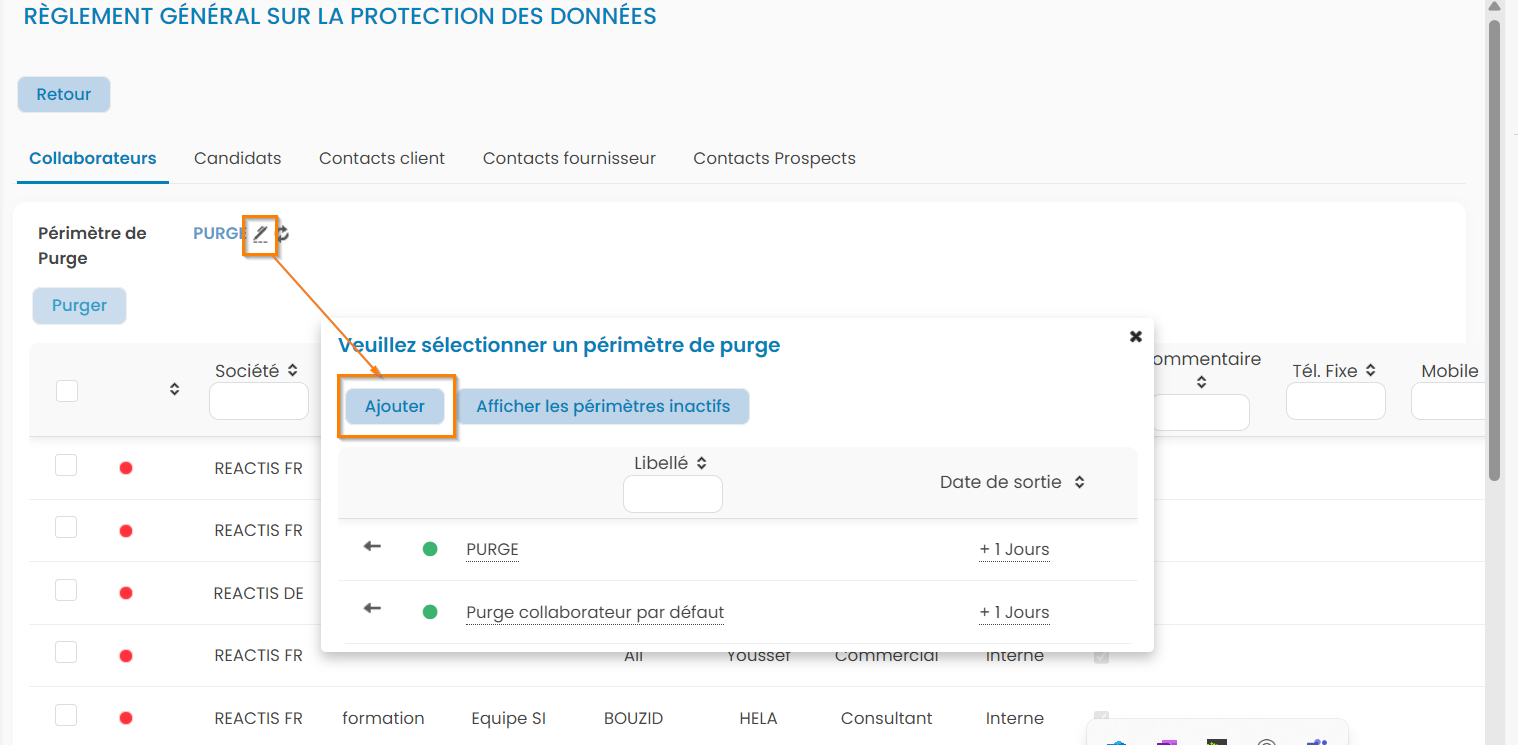Click arrow icon for Purge collaborateur par défaut
The image size is (1518, 745).
coord(372,609)
